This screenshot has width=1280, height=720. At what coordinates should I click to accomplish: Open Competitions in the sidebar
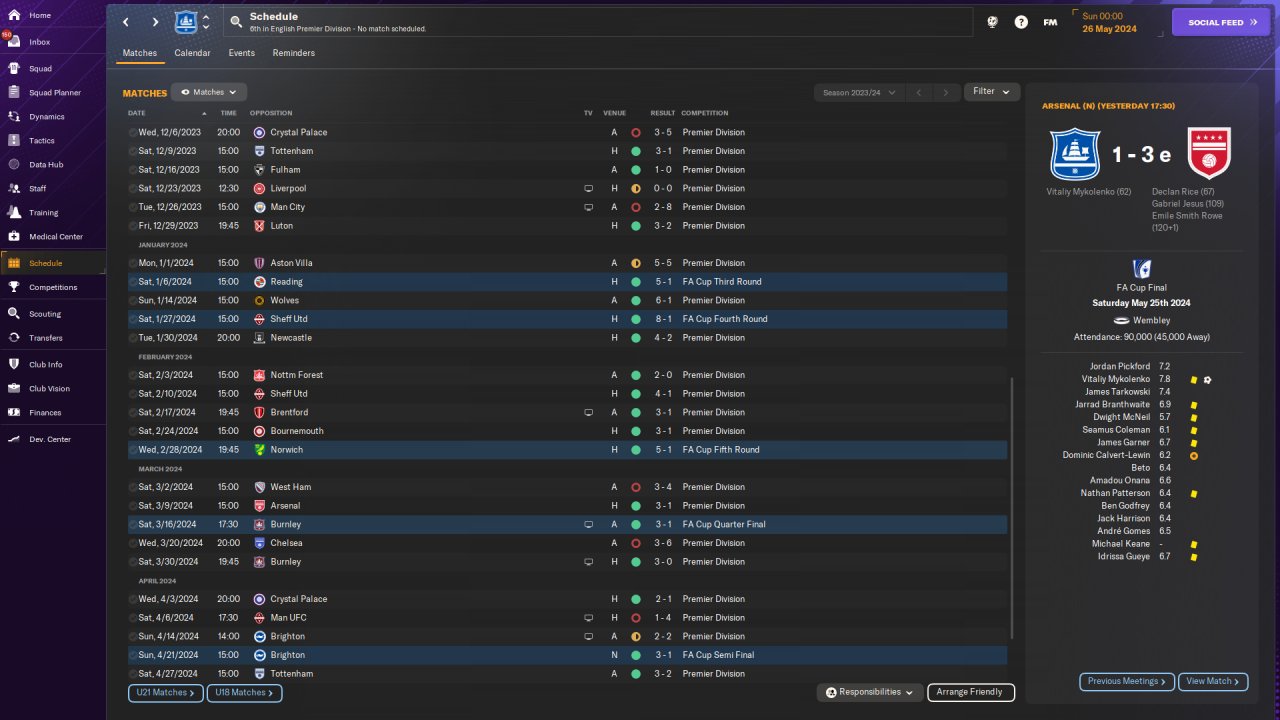click(53, 287)
